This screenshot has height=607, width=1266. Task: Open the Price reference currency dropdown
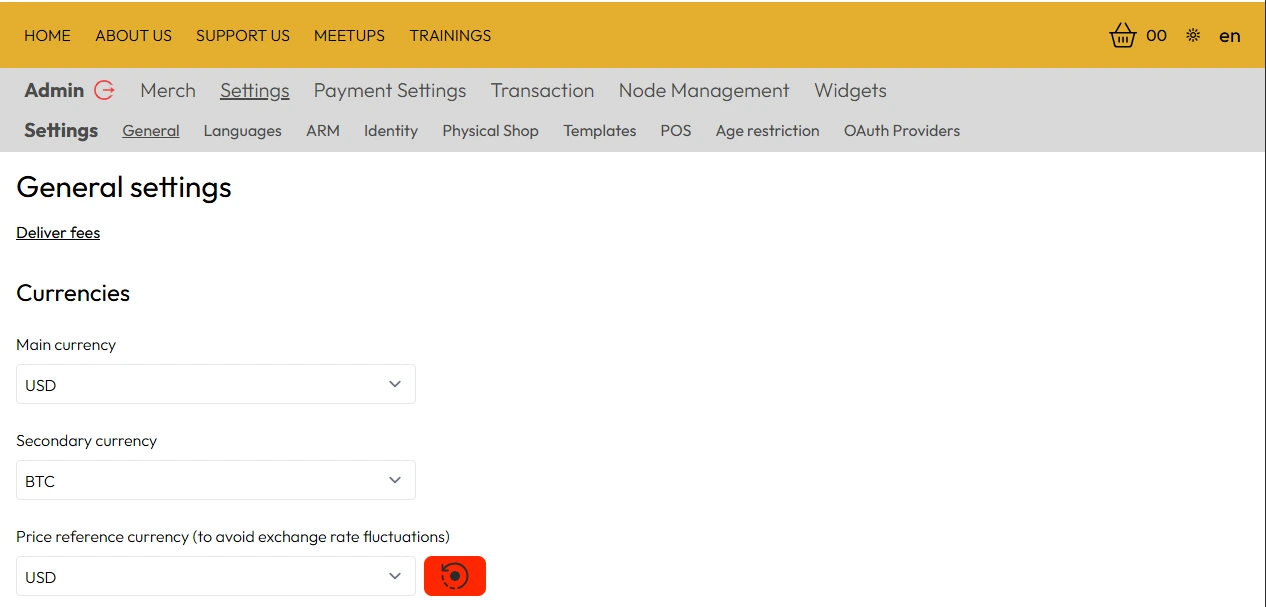click(215, 577)
